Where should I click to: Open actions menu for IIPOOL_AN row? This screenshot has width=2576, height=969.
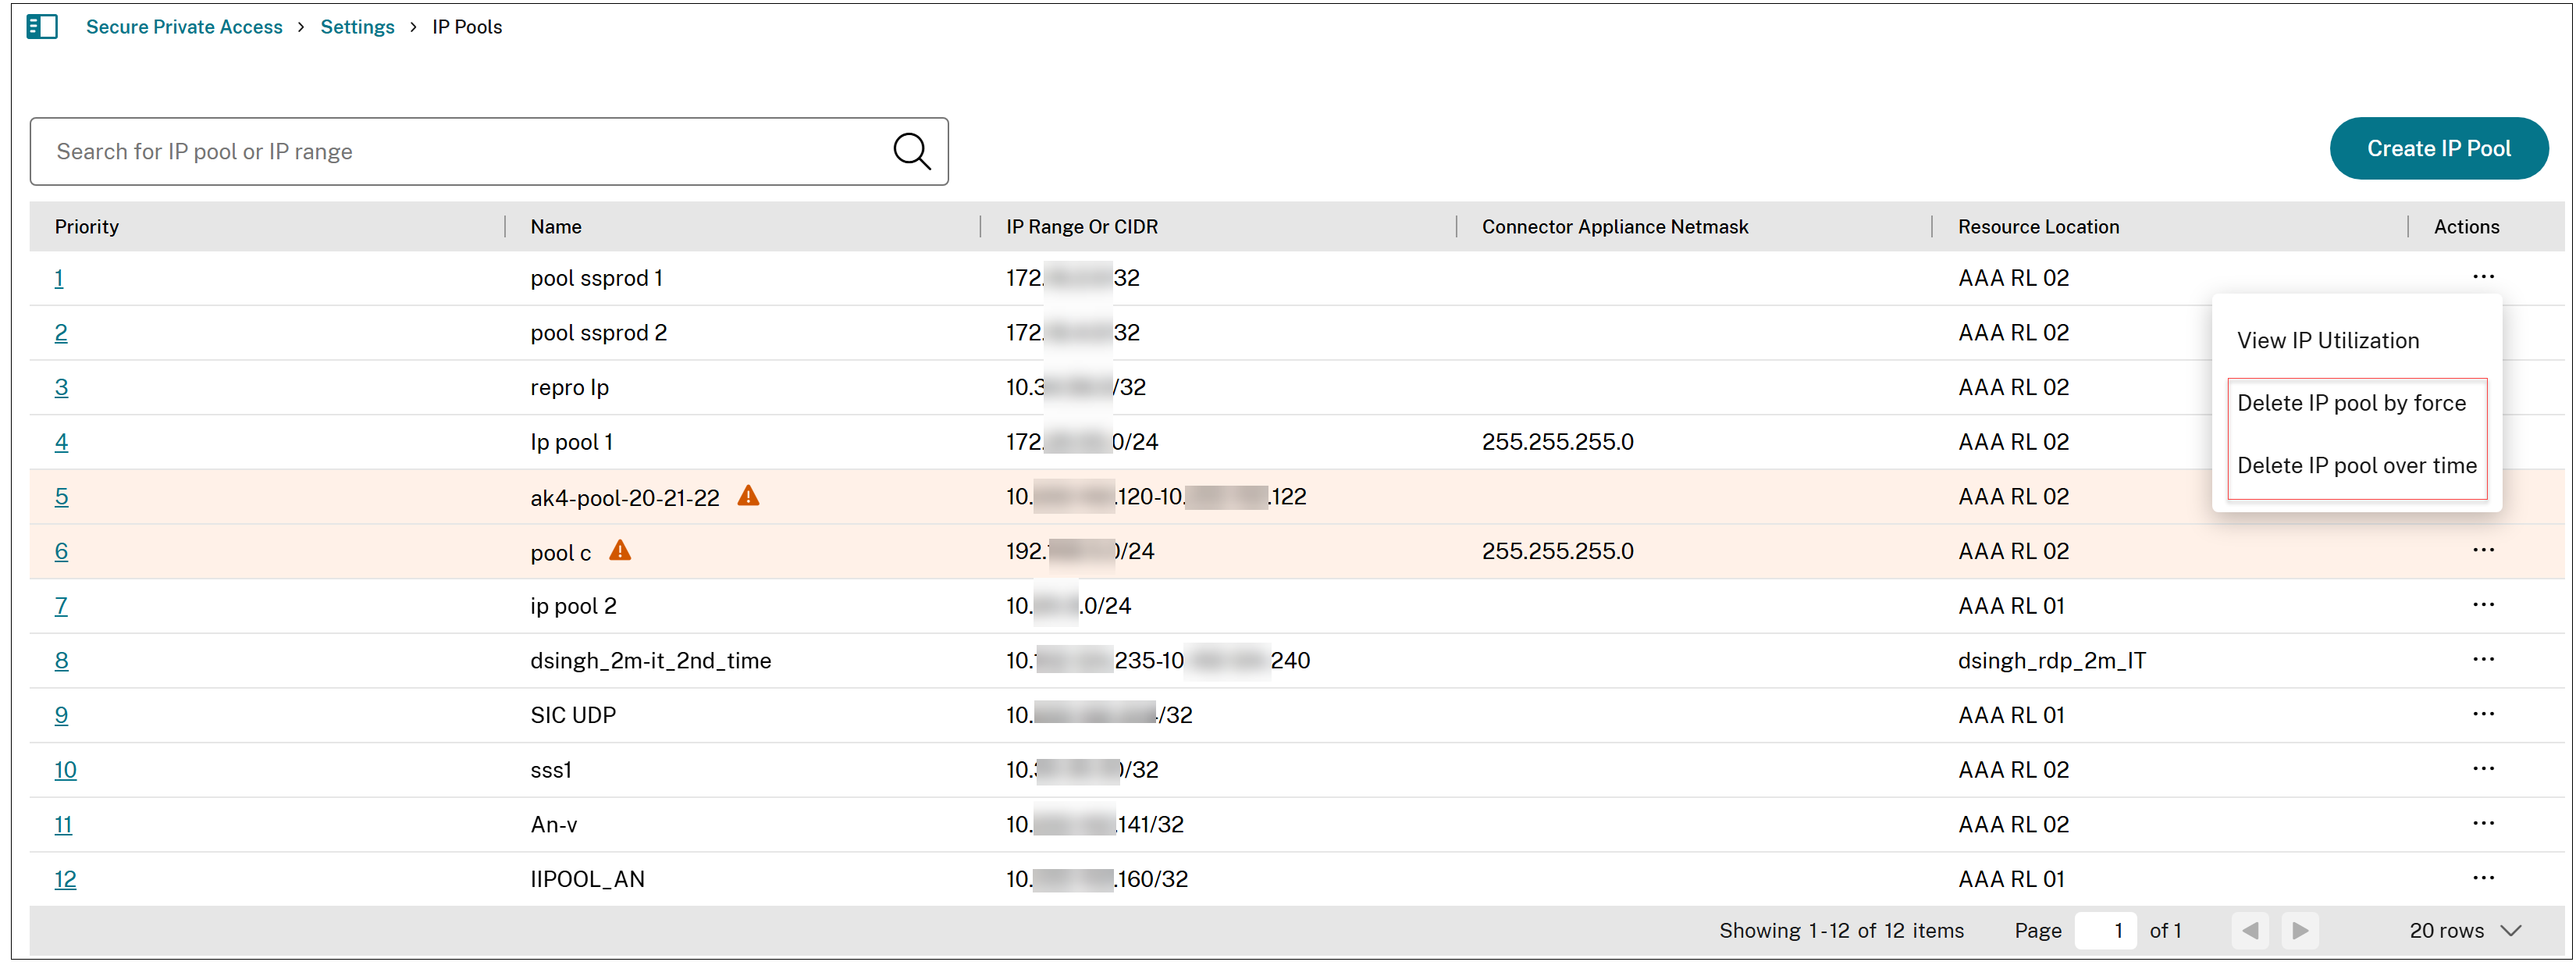click(x=2483, y=877)
